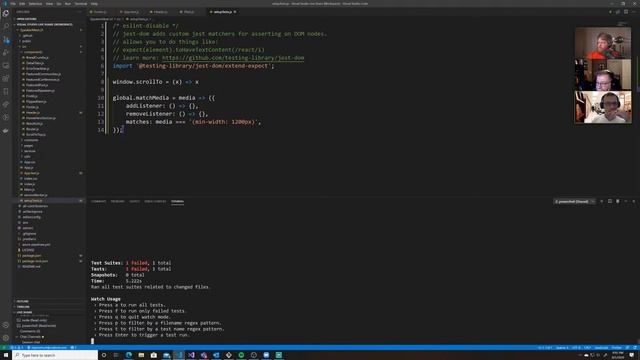Select the TERMINAL panel tab
The height and width of the screenshot is (360, 640).
pos(178,201)
